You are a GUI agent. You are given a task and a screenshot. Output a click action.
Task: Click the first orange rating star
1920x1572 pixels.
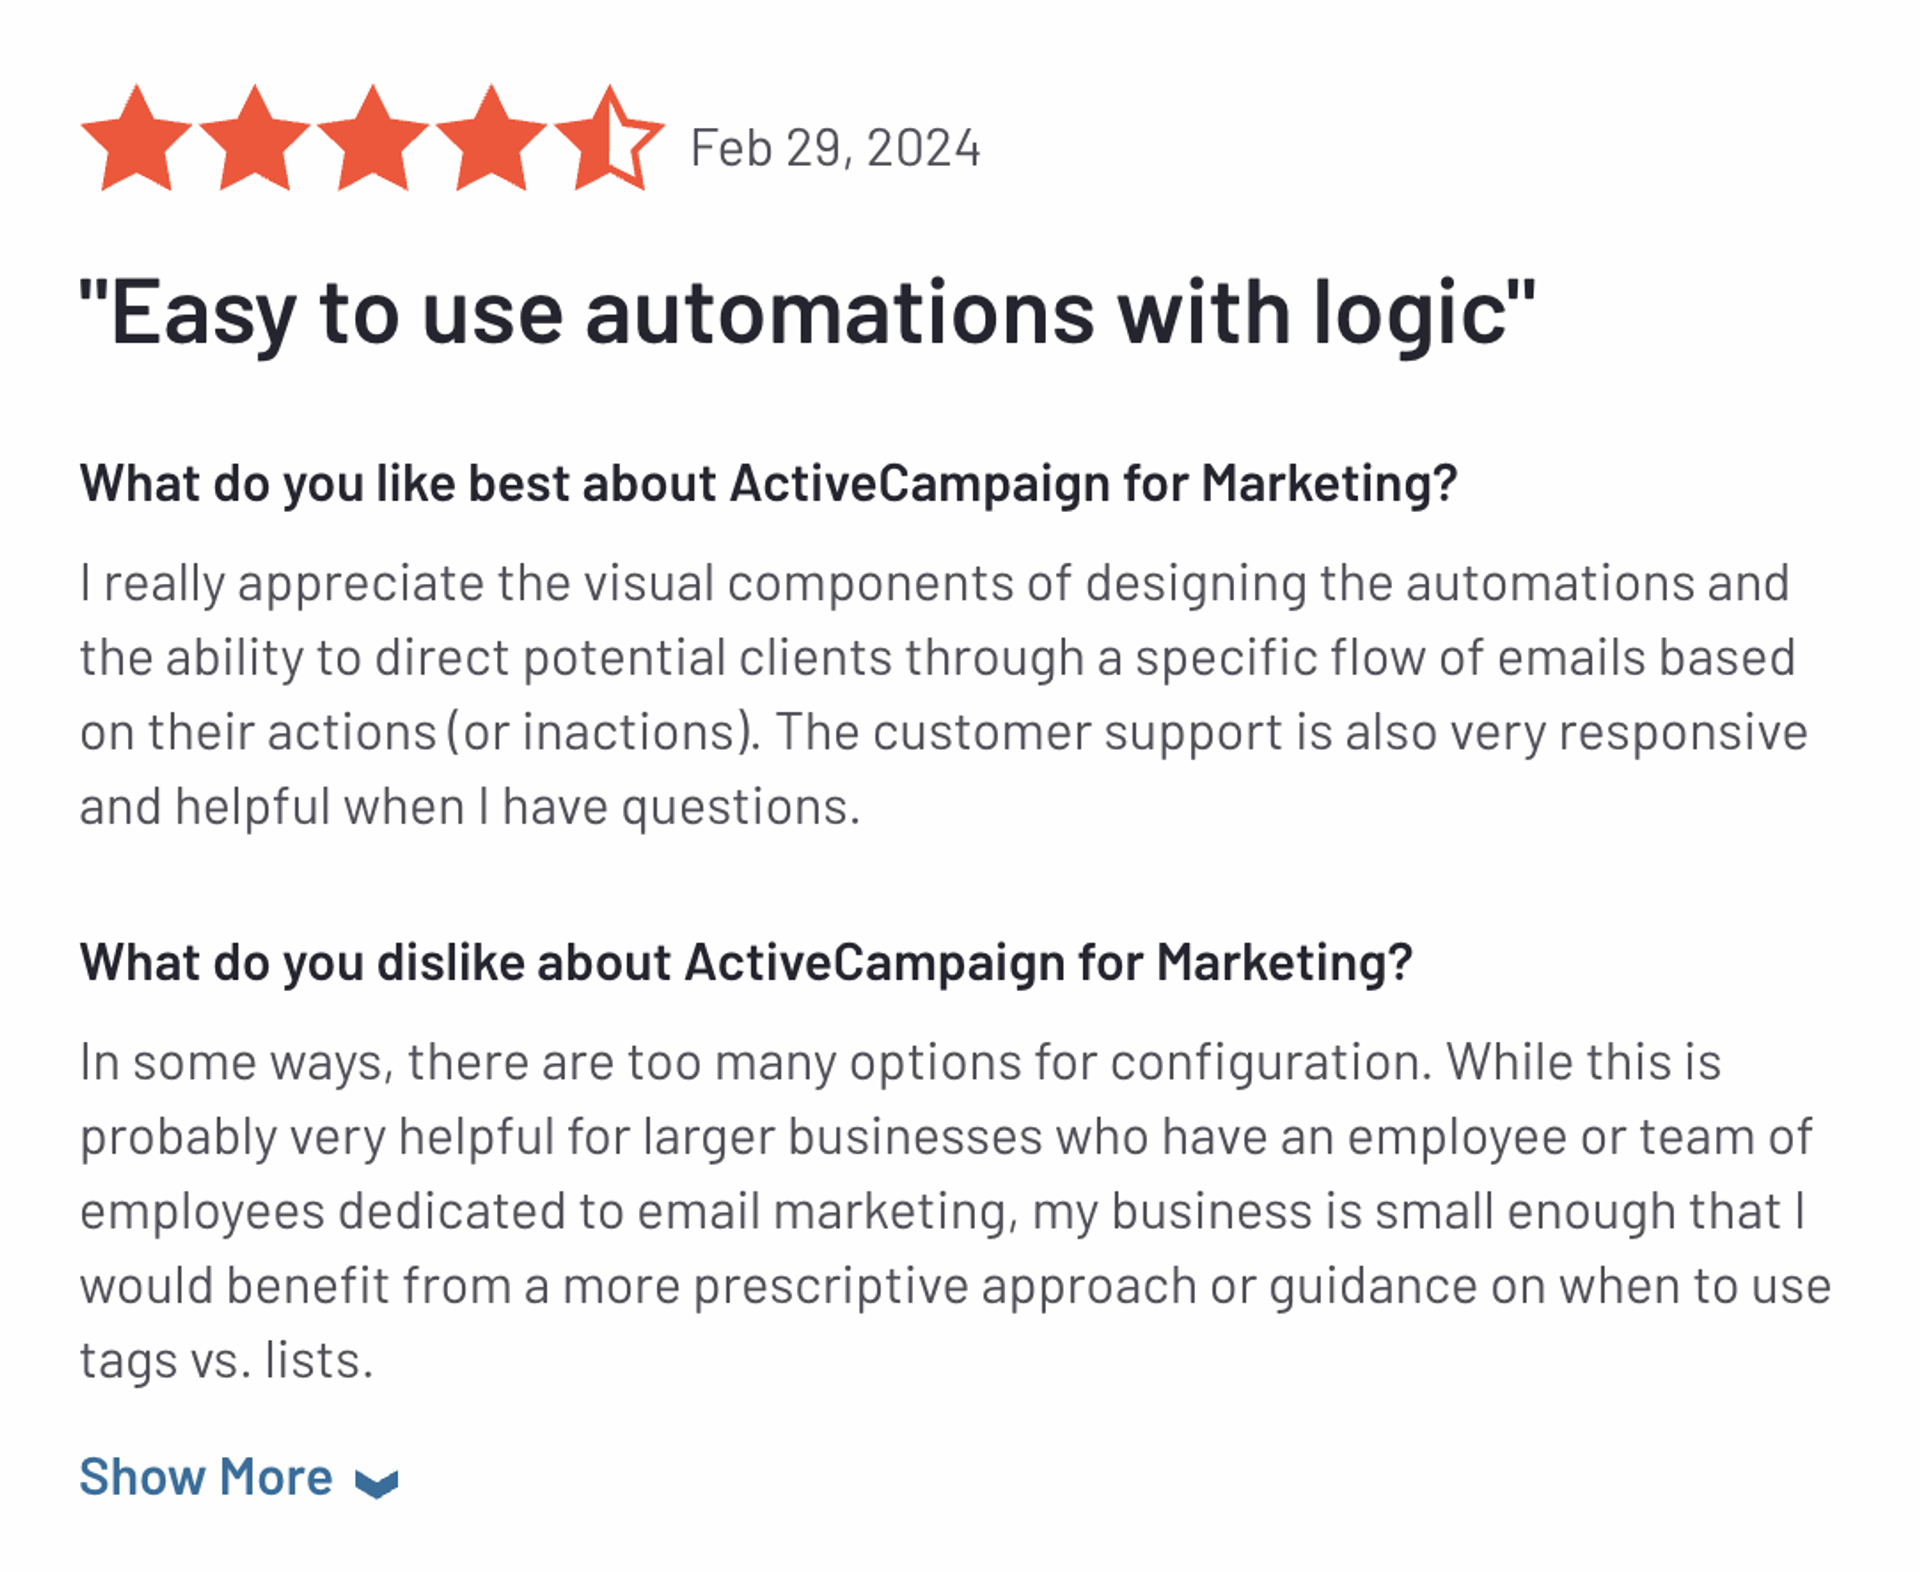pos(136,140)
